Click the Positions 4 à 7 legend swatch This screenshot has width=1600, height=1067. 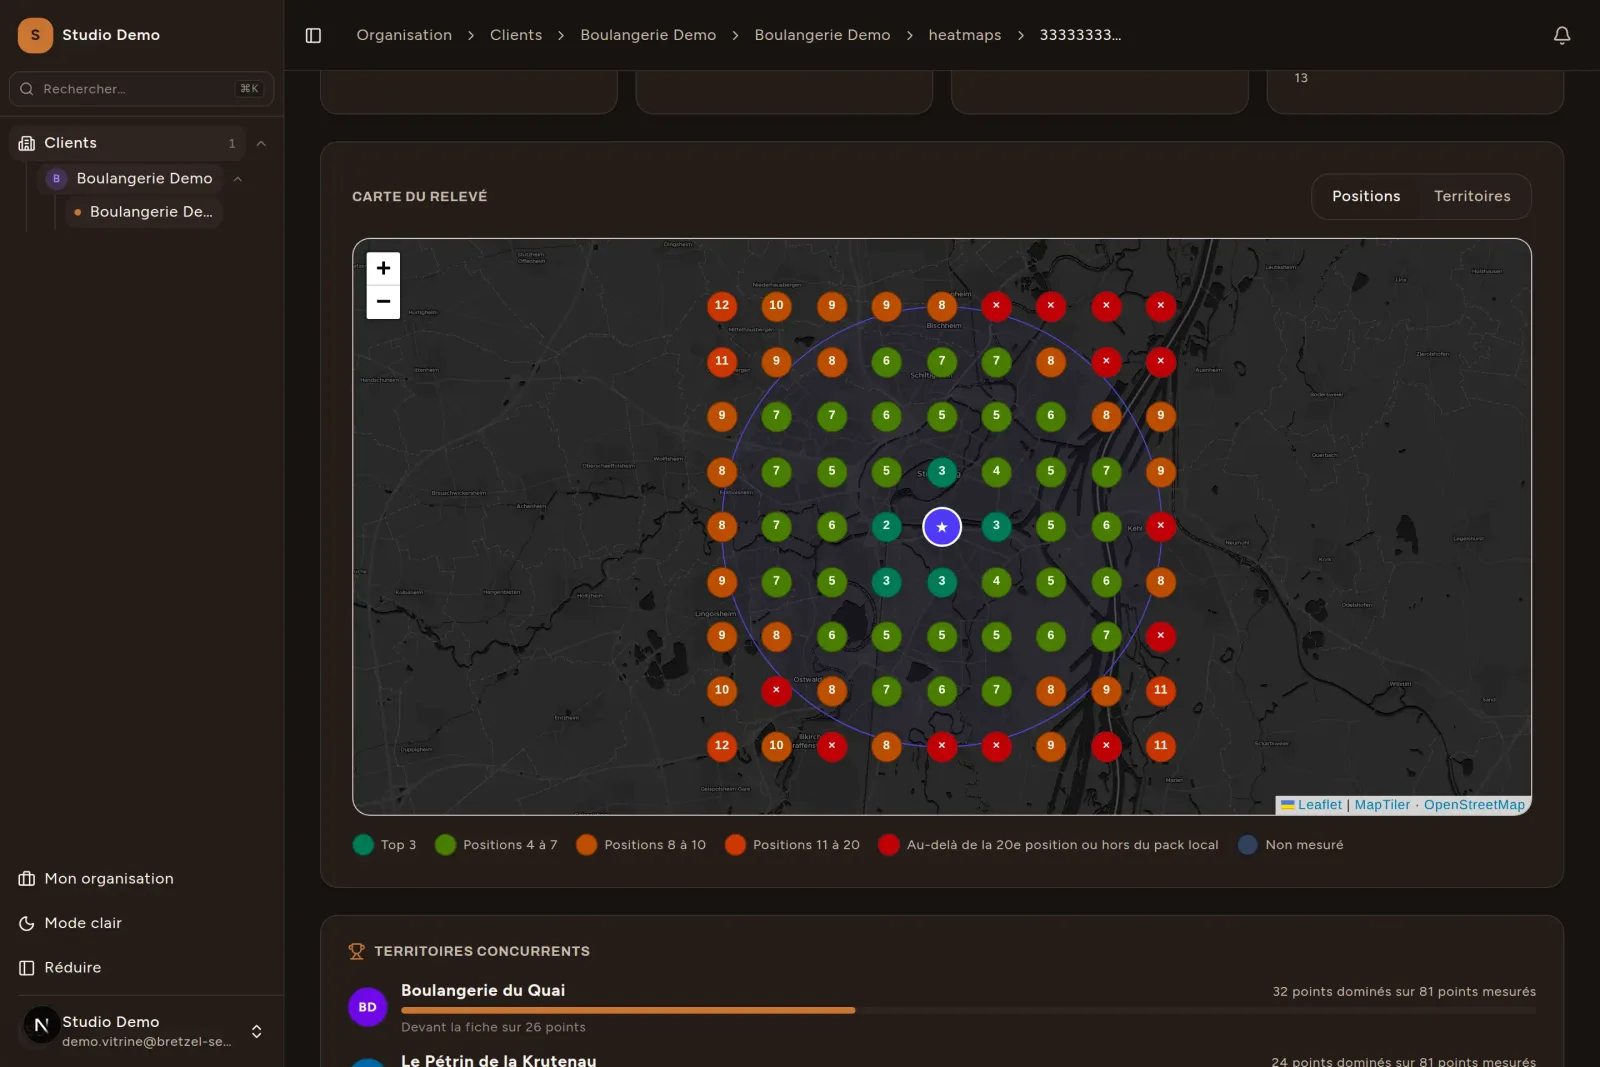(x=446, y=845)
